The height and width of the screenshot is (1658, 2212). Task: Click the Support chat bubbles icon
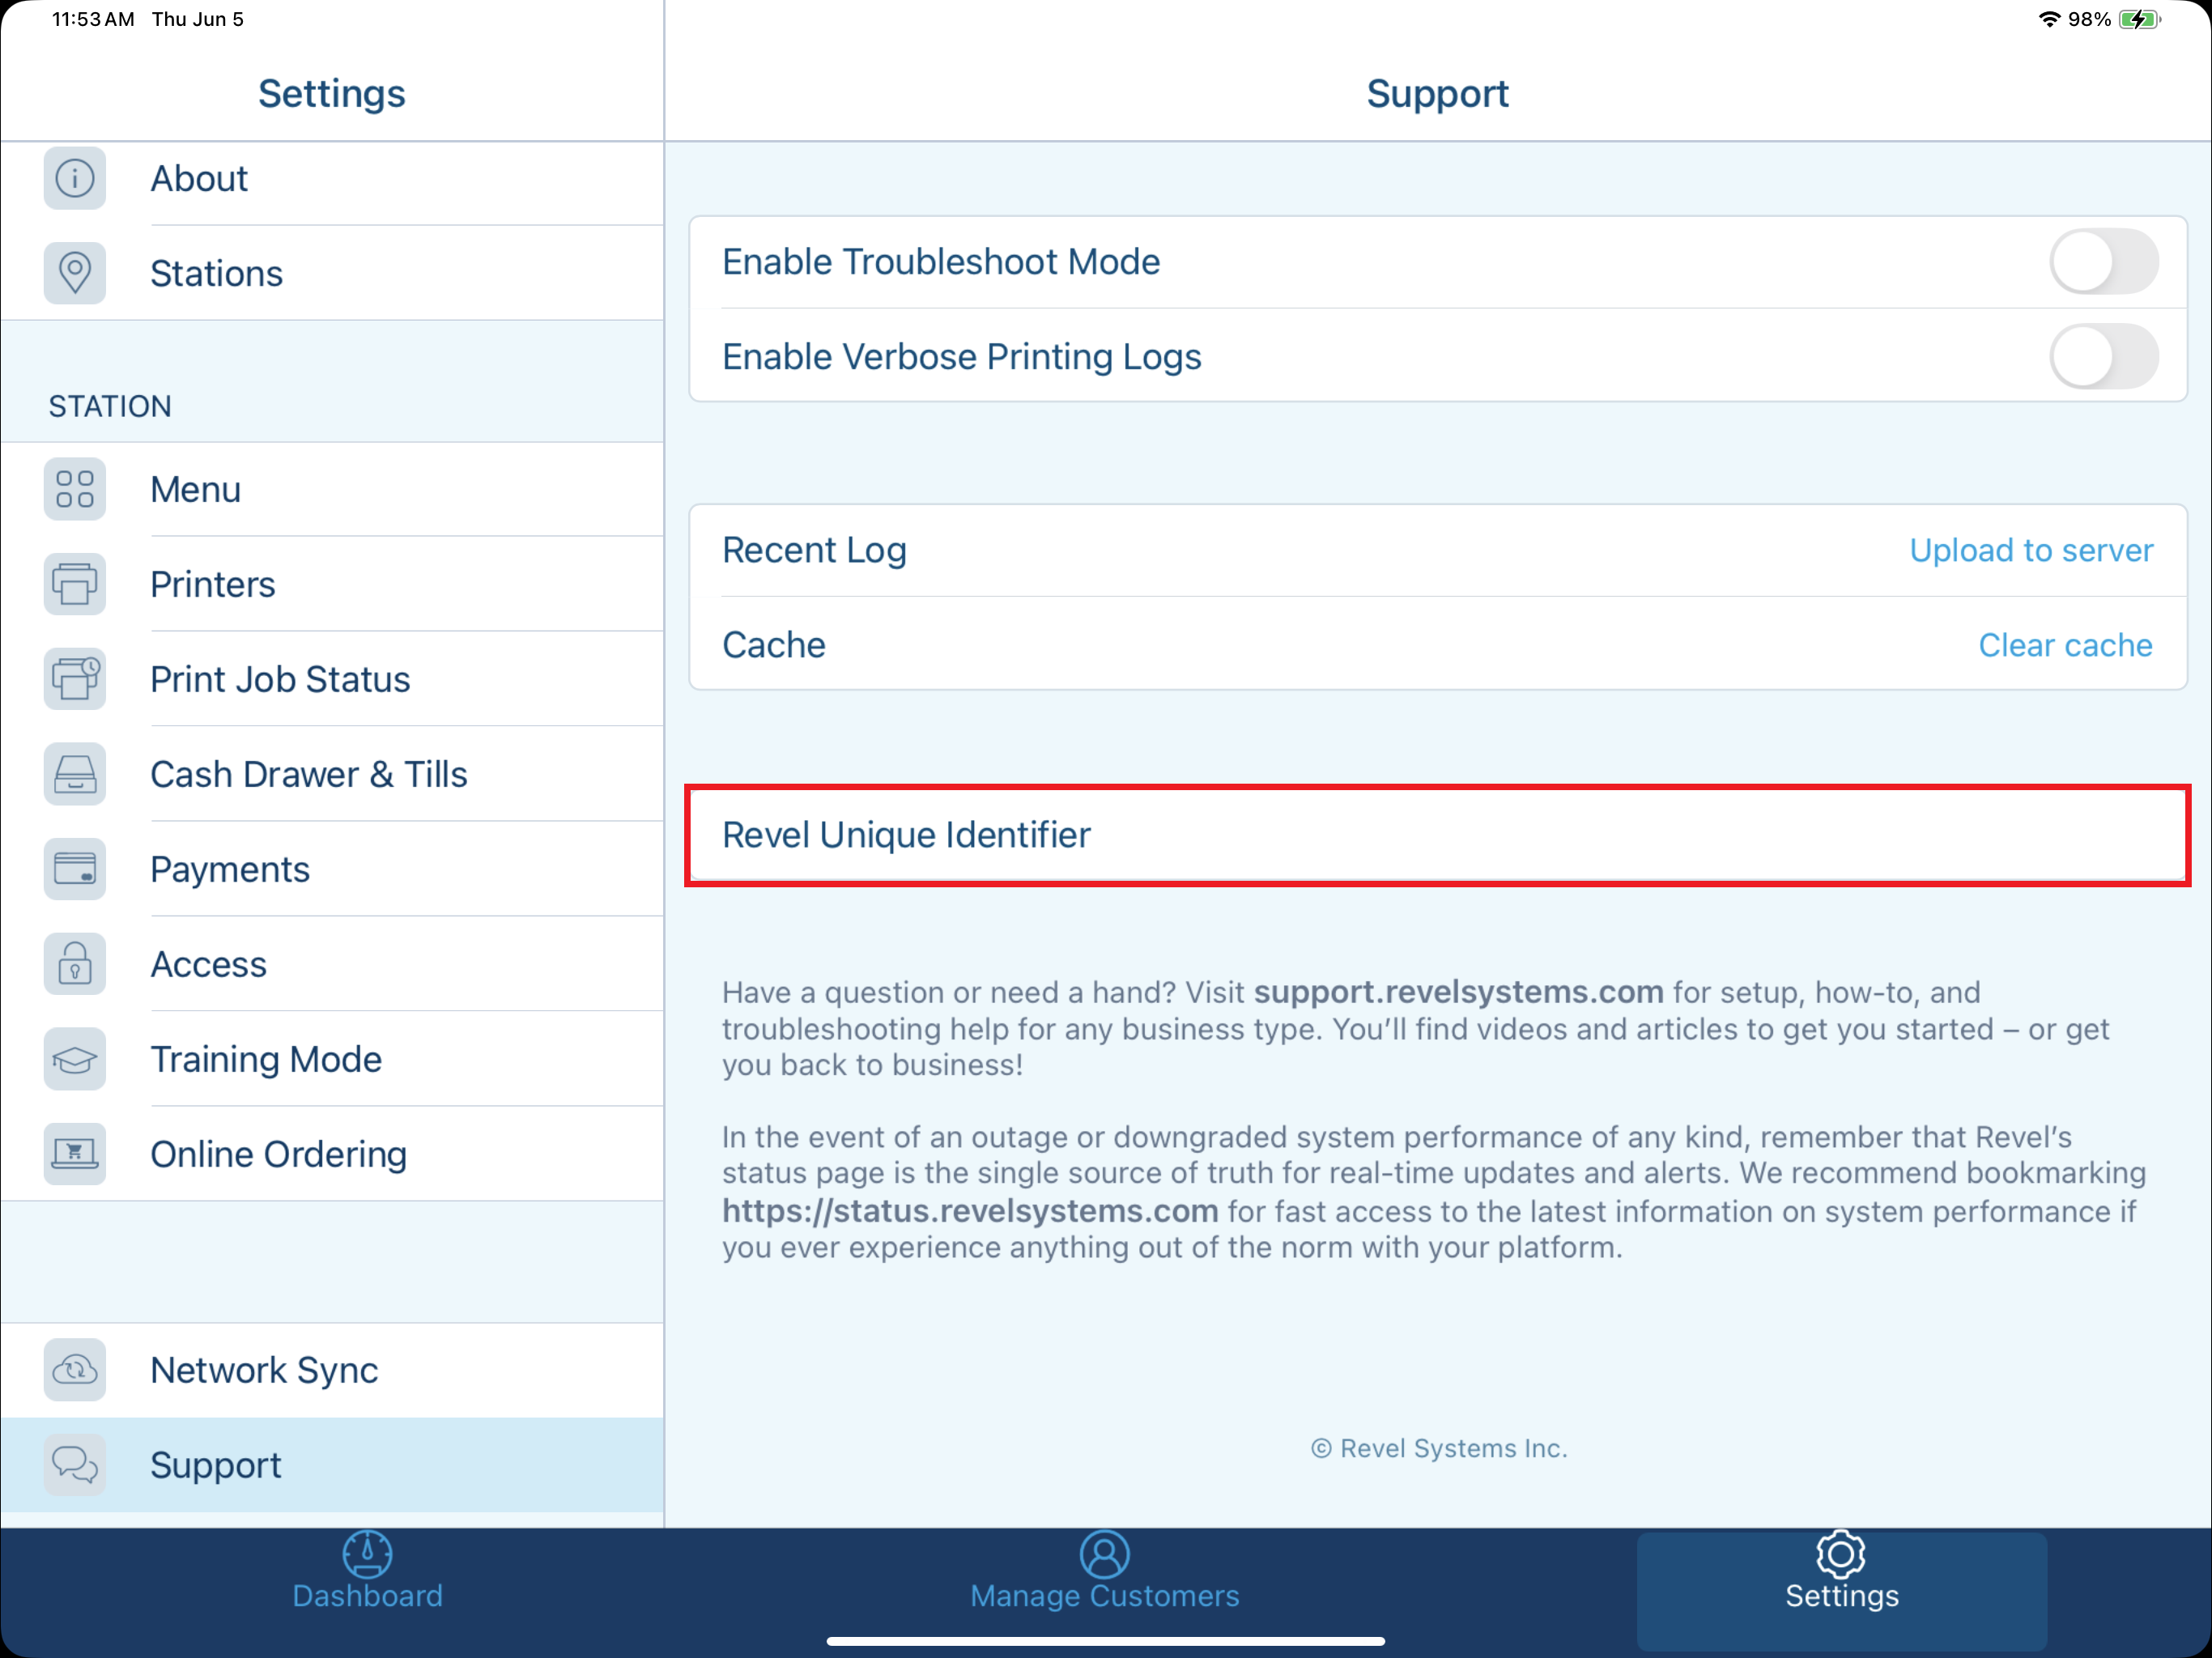[75, 1465]
